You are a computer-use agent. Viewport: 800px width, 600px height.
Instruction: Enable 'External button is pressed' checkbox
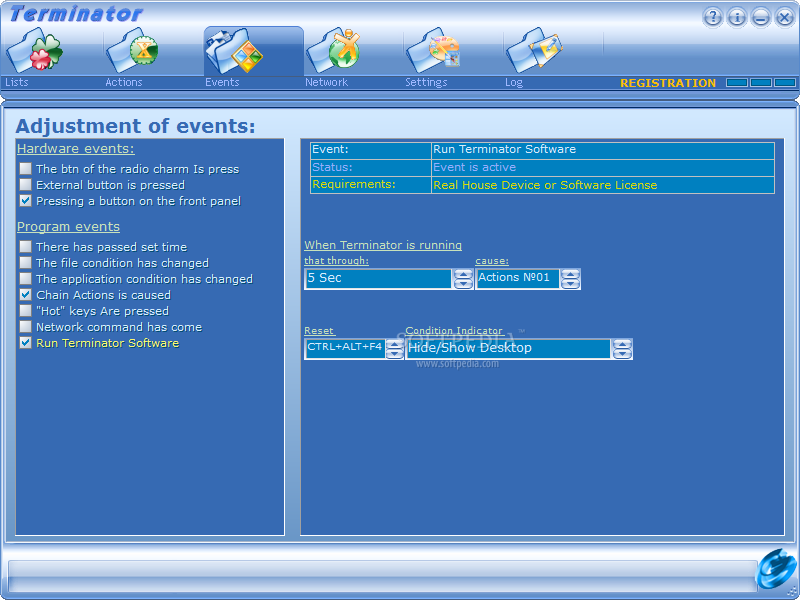point(26,184)
